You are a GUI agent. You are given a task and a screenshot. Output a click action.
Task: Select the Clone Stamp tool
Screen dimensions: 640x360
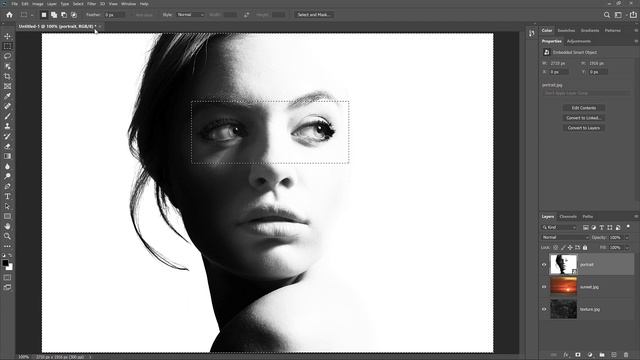[7, 126]
